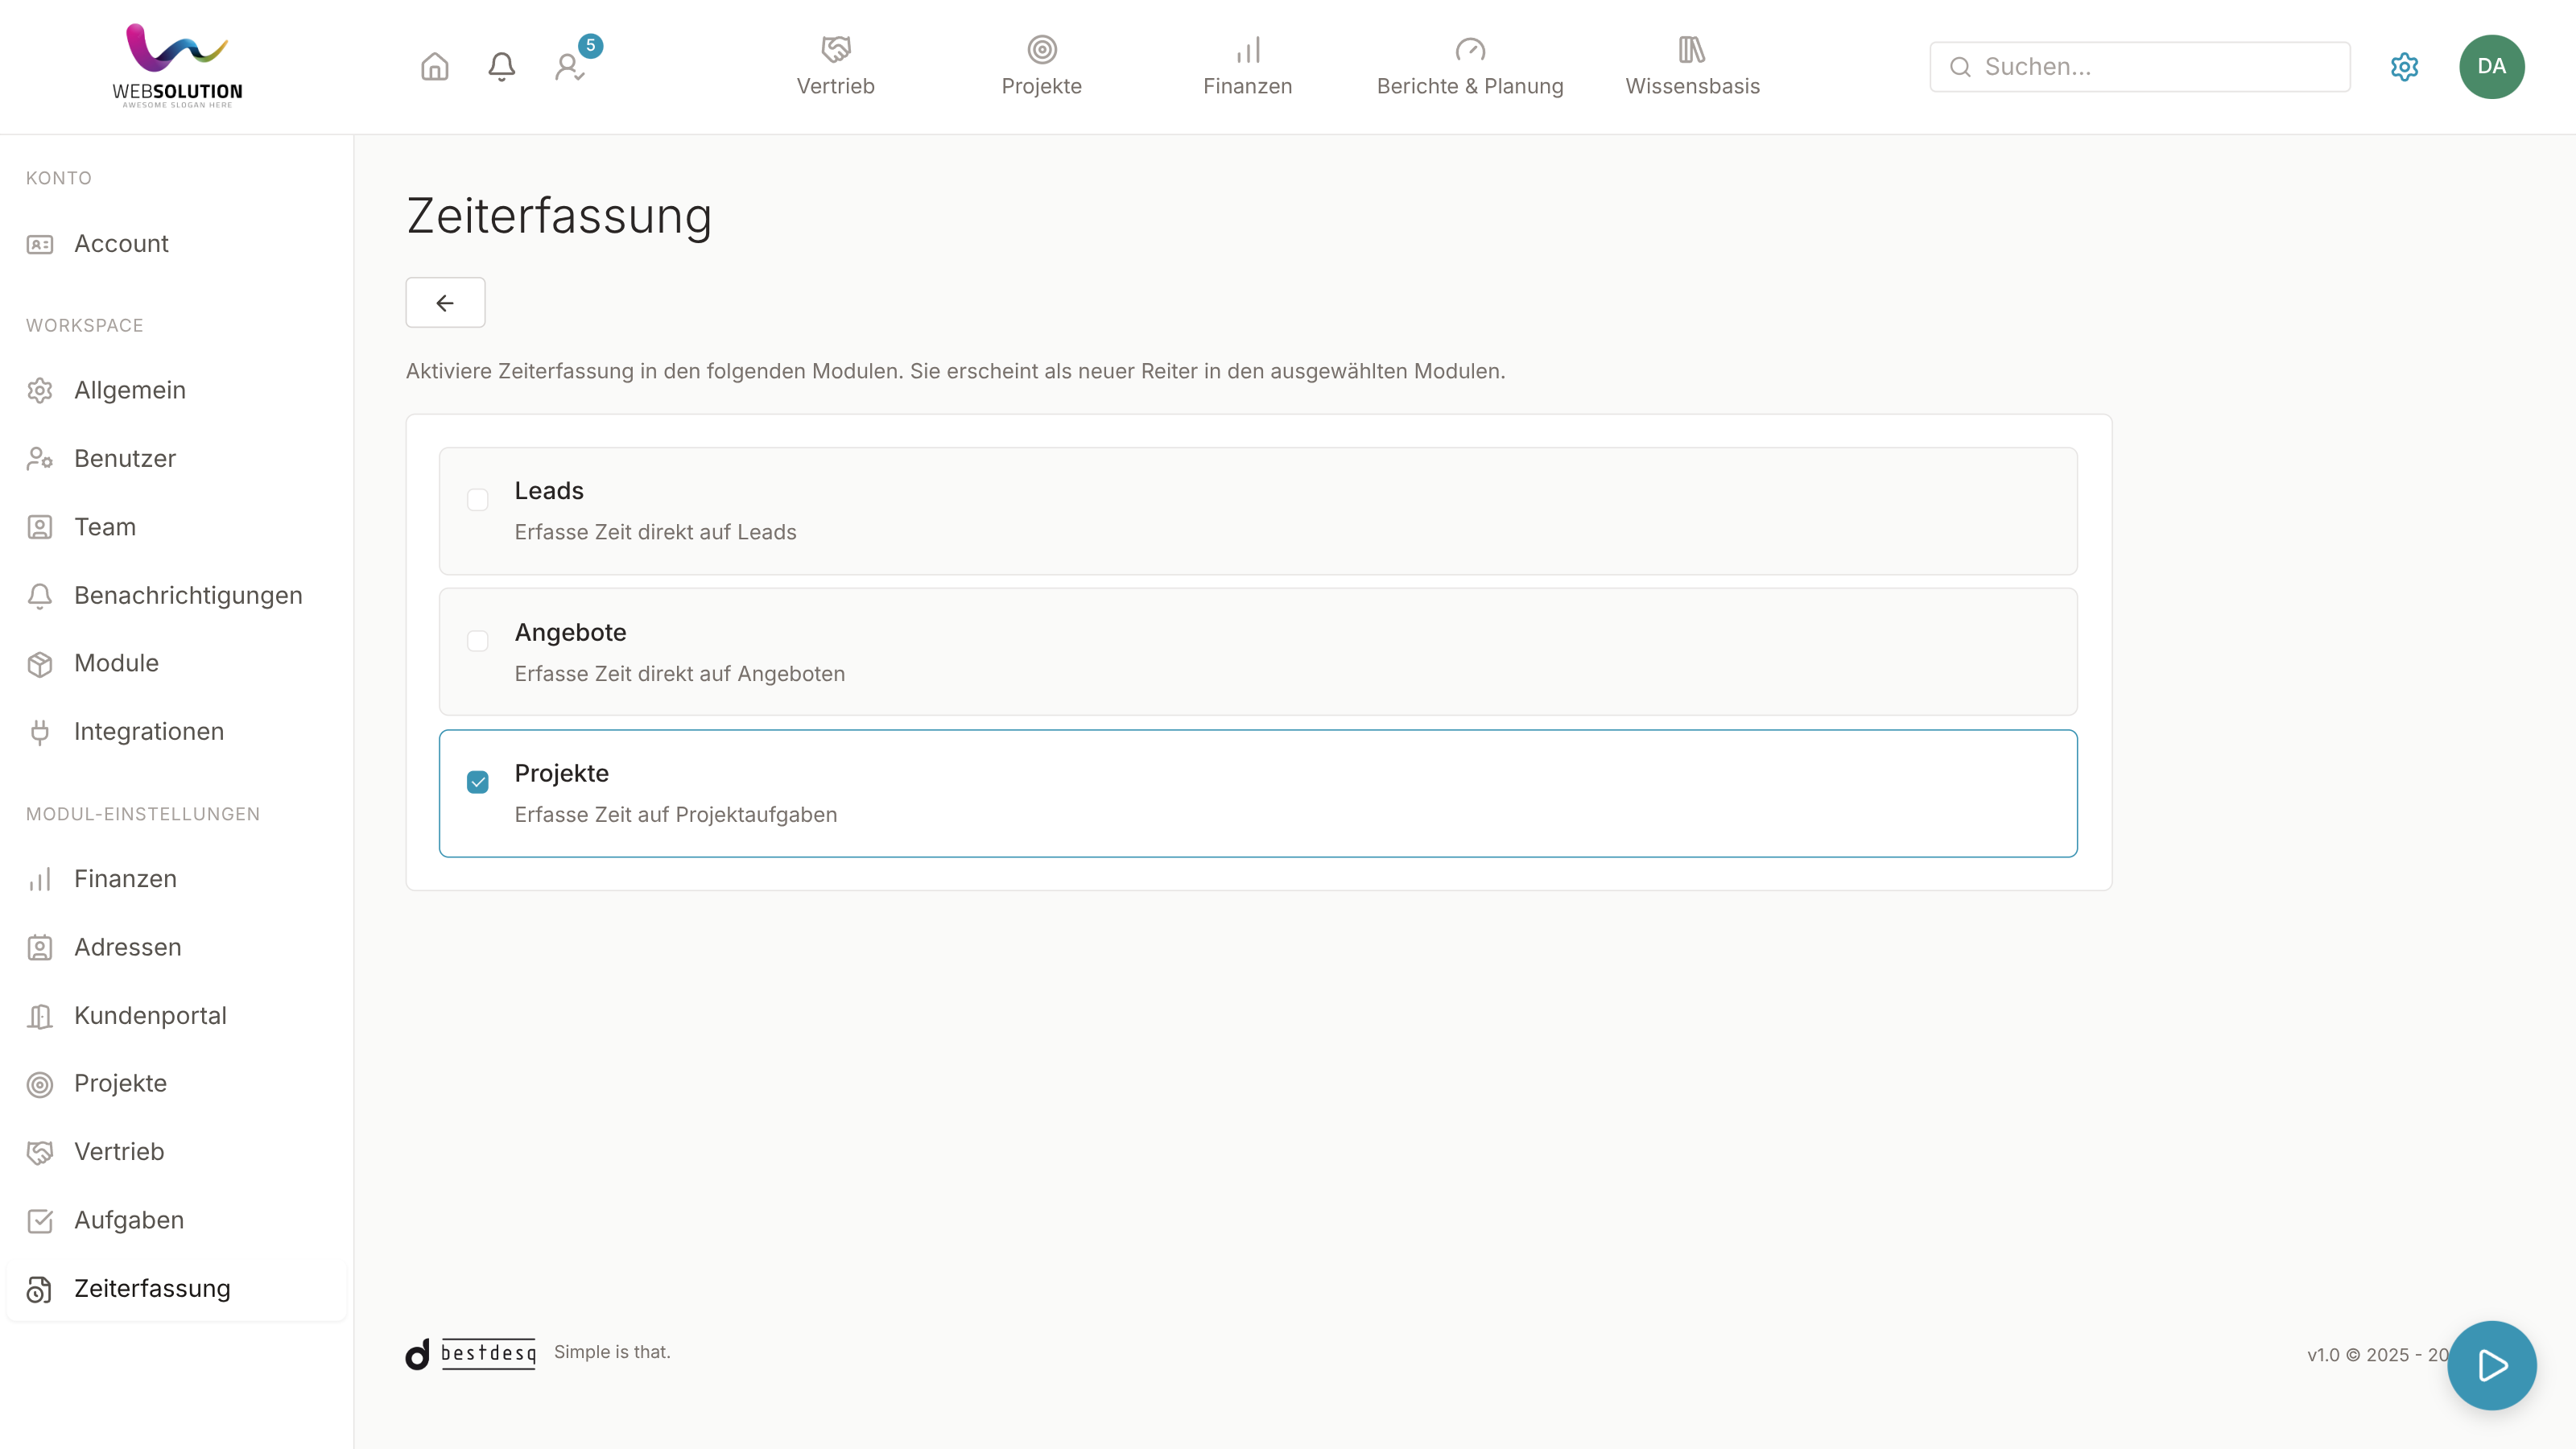Open Aufgaben module settings in sidebar
This screenshot has height=1449, width=2576.
click(176, 1220)
